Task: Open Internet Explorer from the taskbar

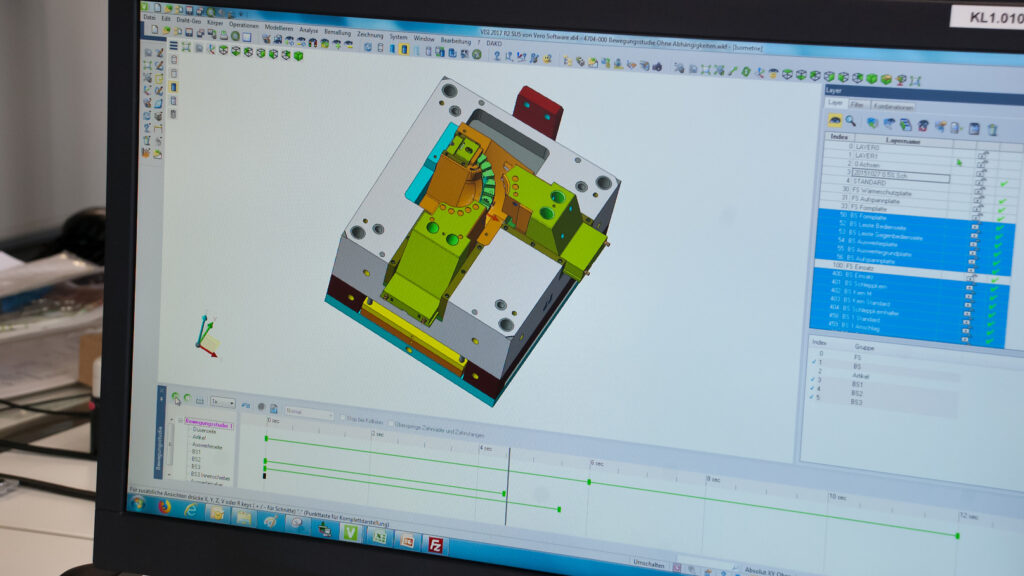Action: click(190, 511)
